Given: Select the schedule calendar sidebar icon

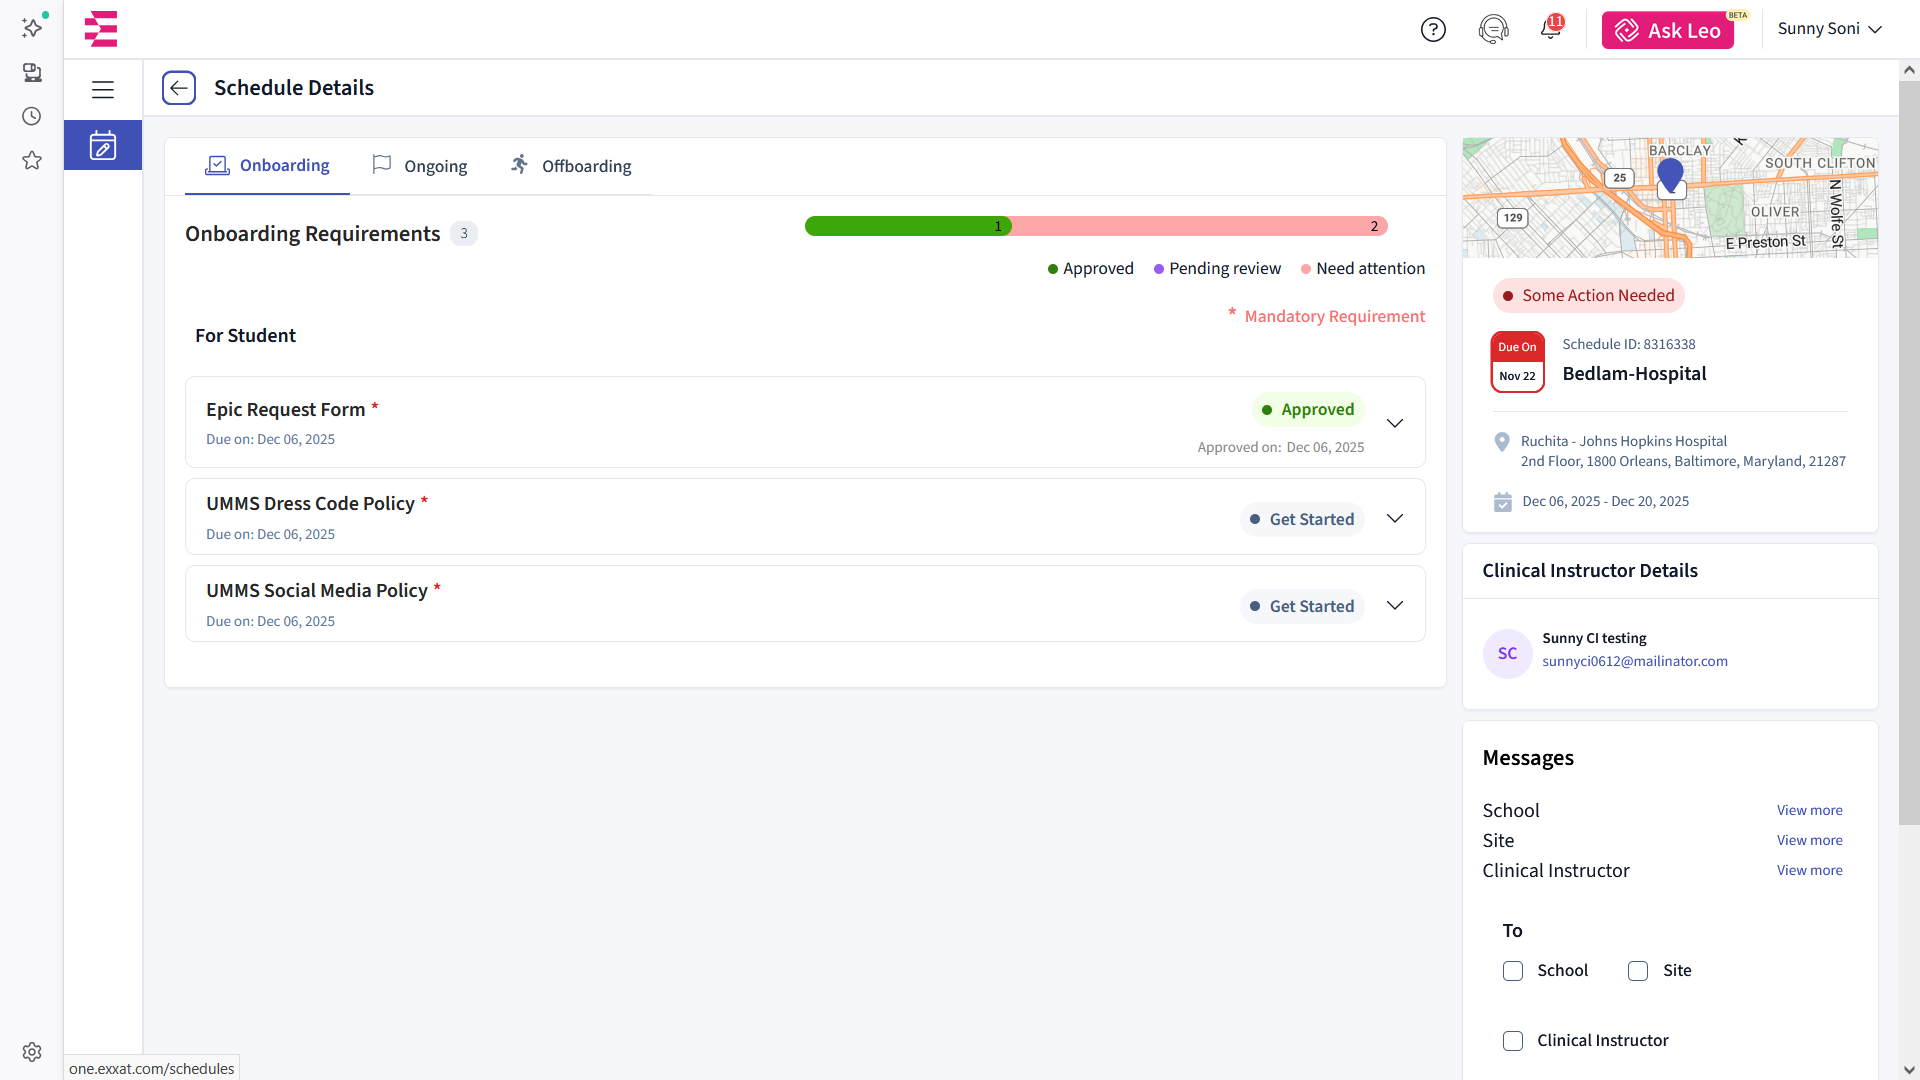Looking at the screenshot, I should pos(103,146).
